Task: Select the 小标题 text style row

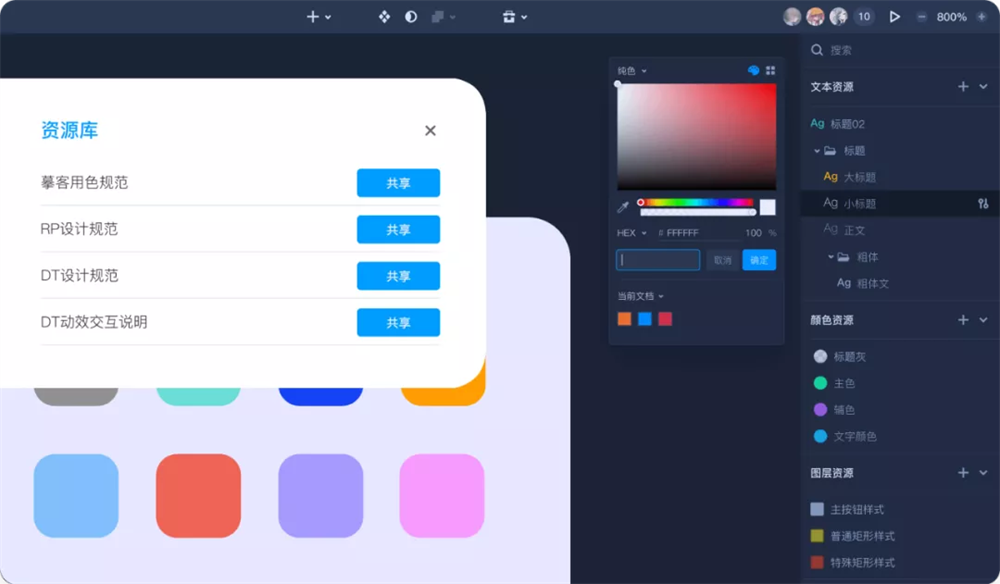Action: [x=900, y=203]
